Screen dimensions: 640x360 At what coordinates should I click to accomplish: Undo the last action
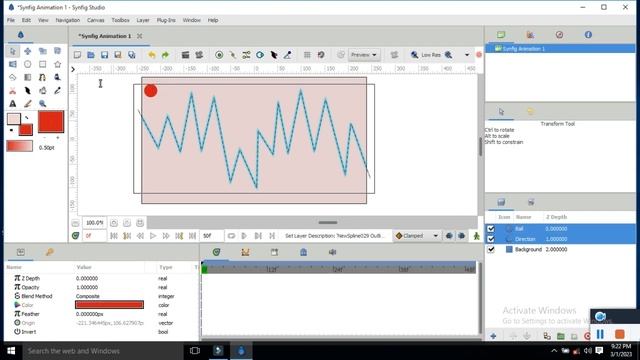(151, 55)
